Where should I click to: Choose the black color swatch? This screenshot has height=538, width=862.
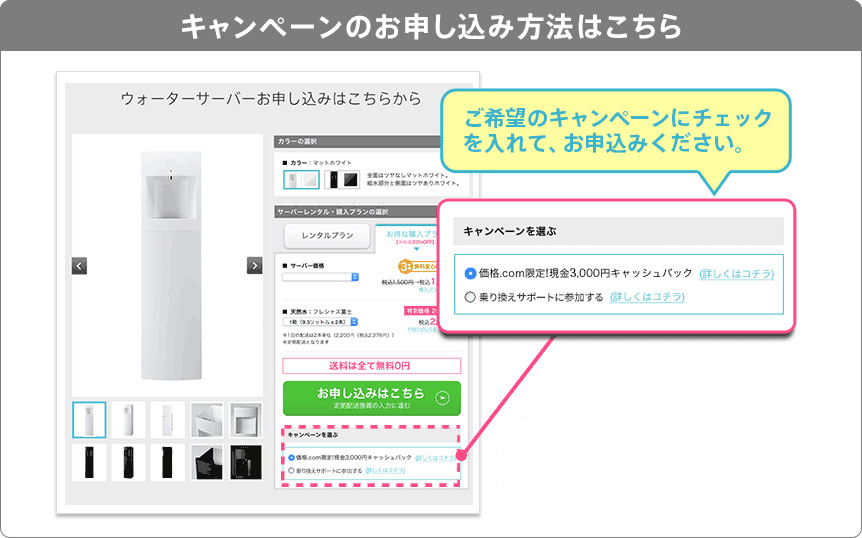click(x=342, y=180)
